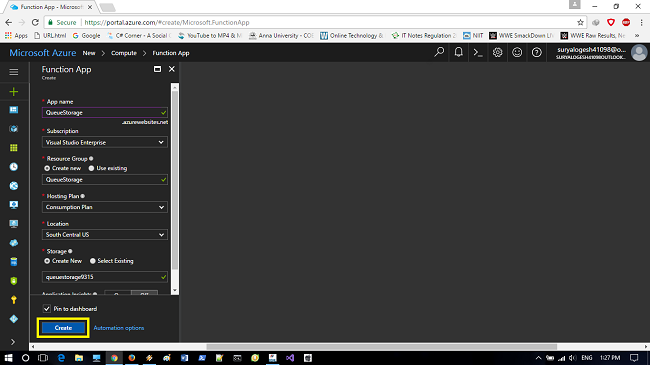Select Create new resource group radio
This screenshot has height=365, width=650.
[47, 168]
